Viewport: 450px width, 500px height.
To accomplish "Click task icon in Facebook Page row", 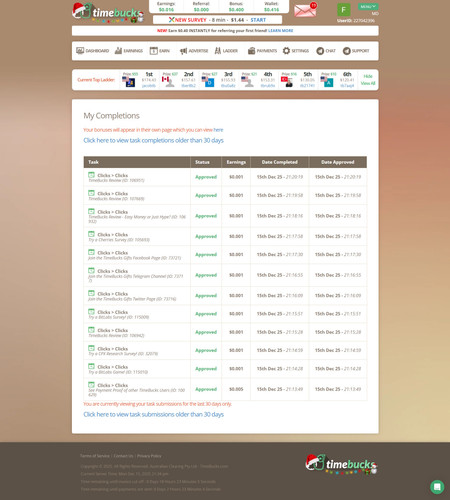I will point(91,252).
